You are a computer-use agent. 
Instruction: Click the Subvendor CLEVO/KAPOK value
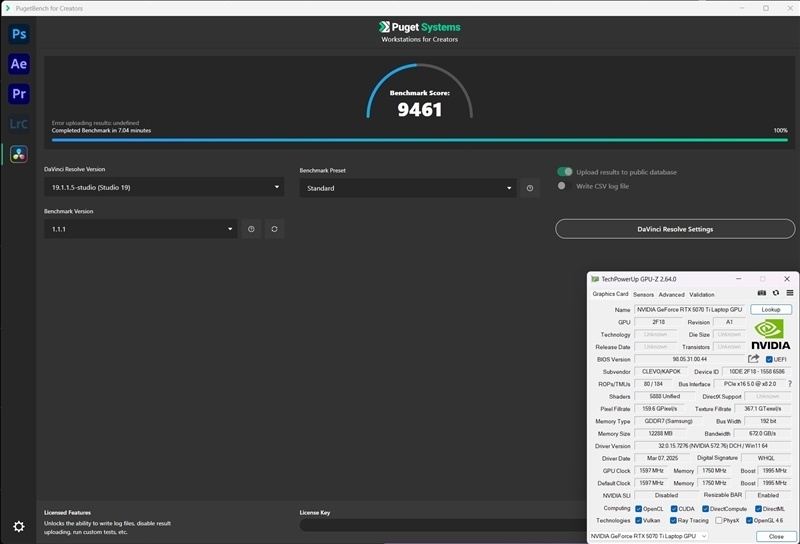[661, 372]
